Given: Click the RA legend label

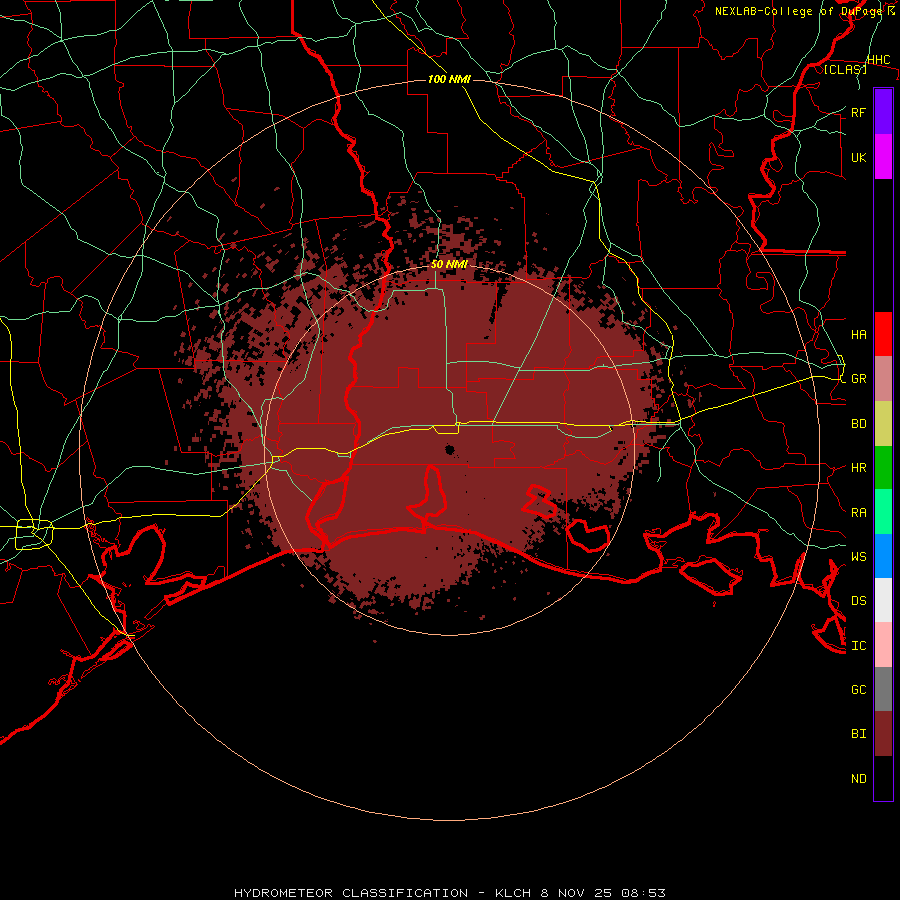Looking at the screenshot, I should pyautogui.click(x=859, y=512).
